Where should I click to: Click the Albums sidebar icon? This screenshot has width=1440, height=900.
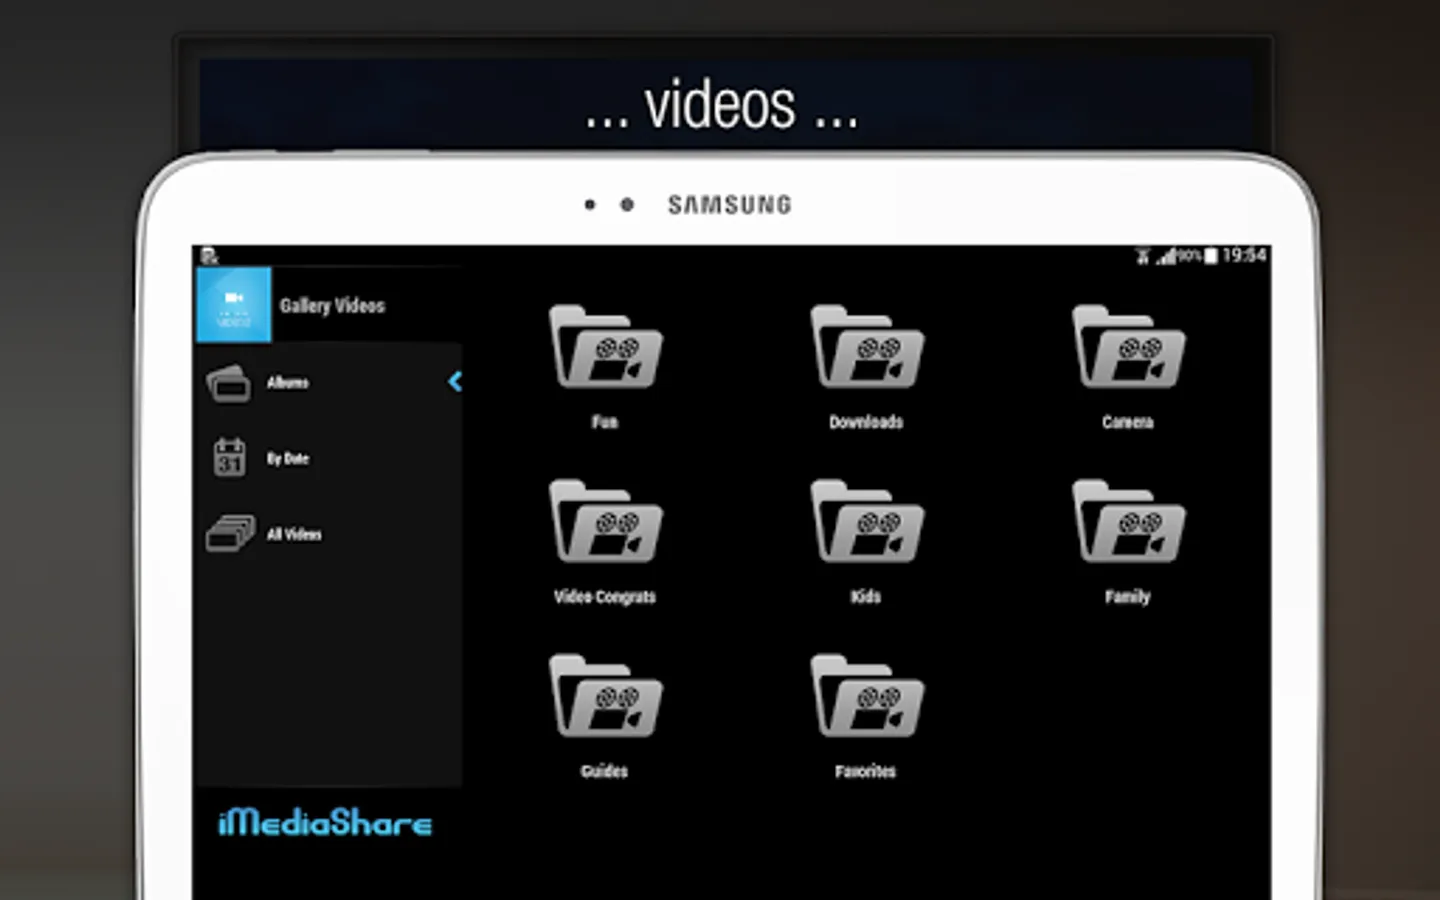(x=229, y=383)
